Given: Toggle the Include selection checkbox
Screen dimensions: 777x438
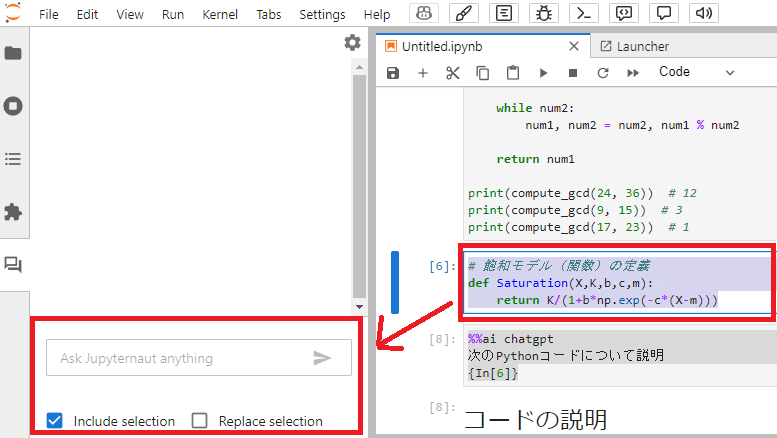Looking at the screenshot, I should click(x=55, y=421).
